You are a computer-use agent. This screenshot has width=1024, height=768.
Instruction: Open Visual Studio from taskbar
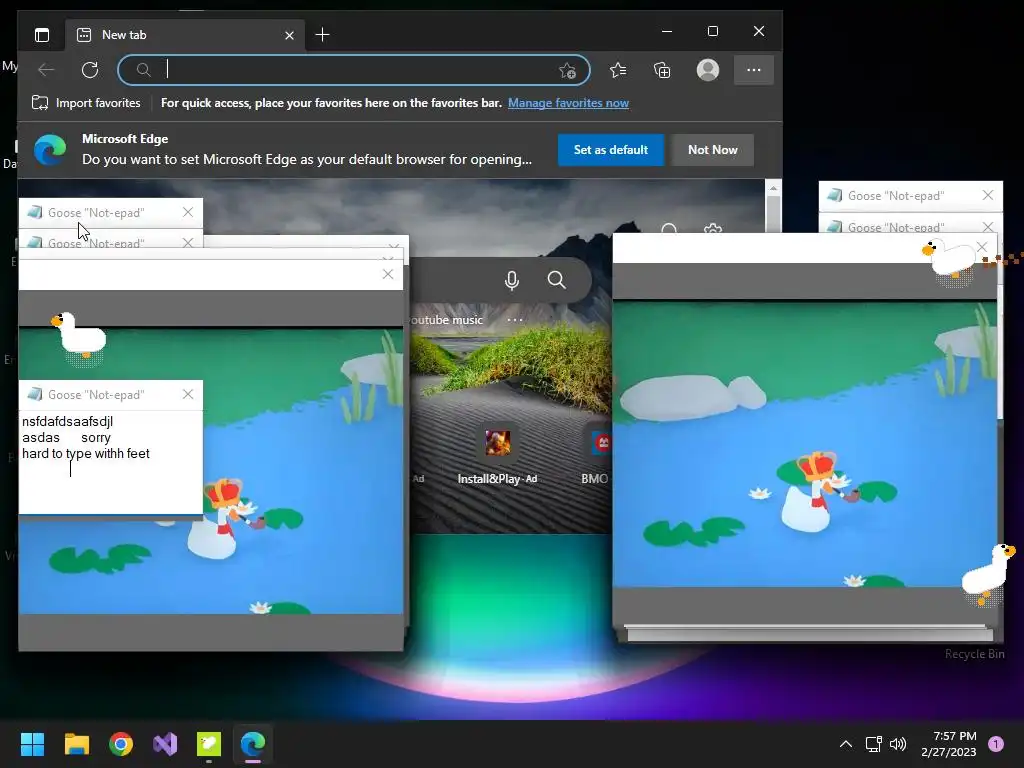pos(165,744)
